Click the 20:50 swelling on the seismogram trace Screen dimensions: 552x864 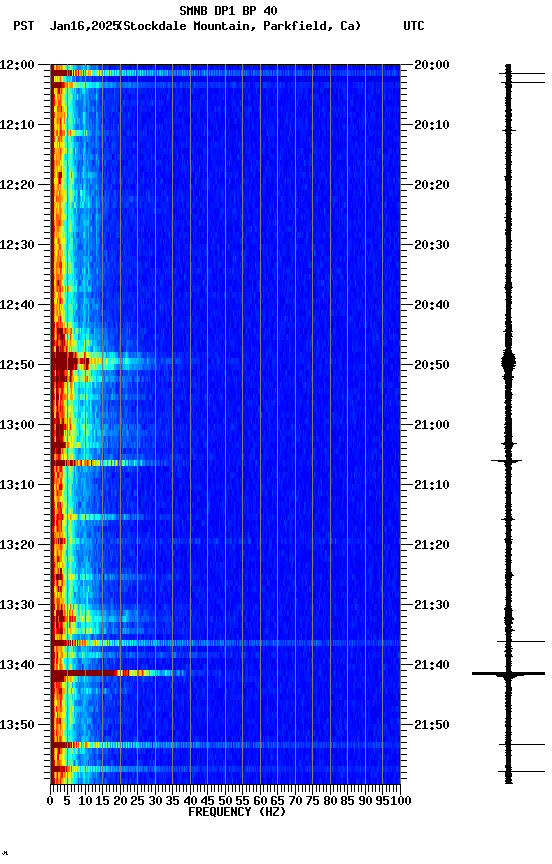[x=508, y=363]
